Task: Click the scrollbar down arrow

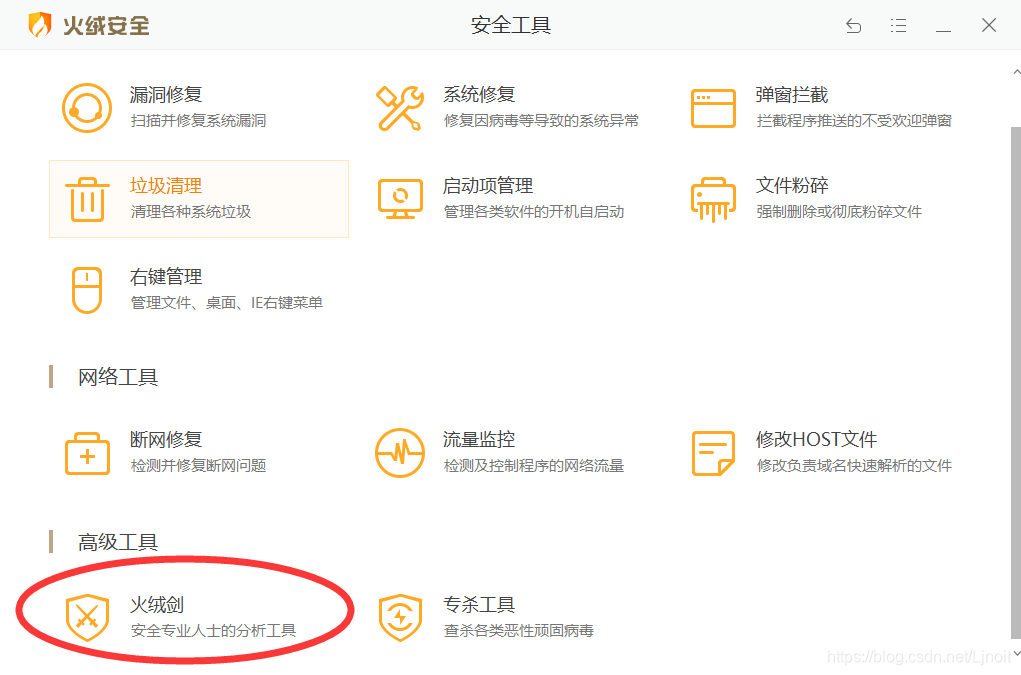Action: tap(1016, 654)
